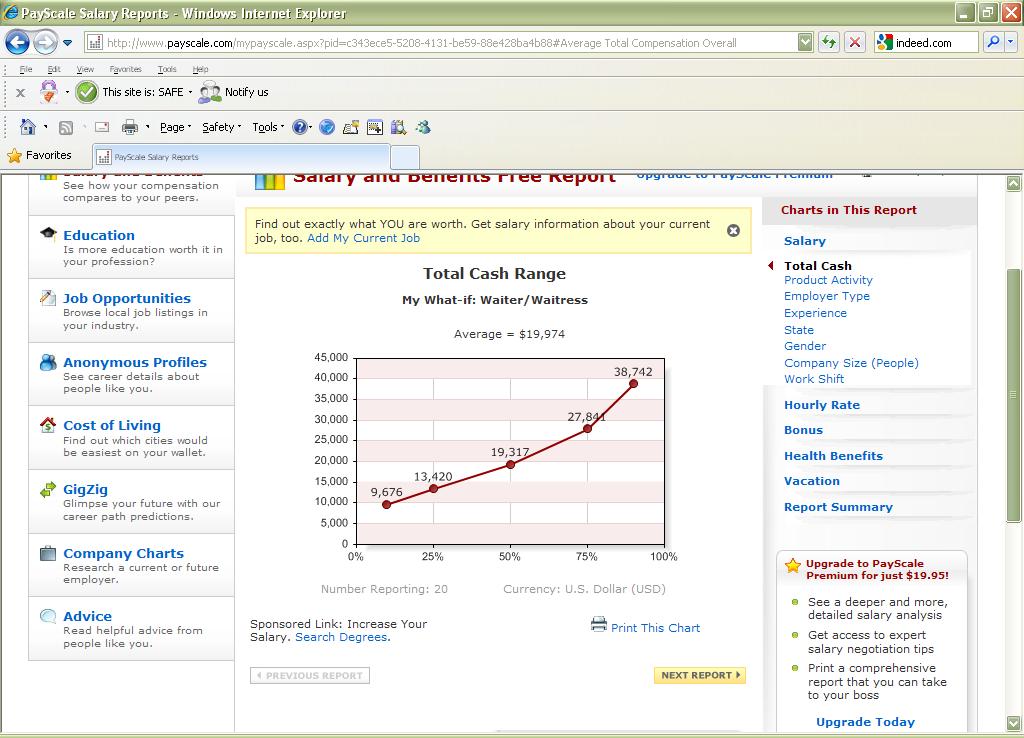Click the Upgrade Today link

coord(865,722)
